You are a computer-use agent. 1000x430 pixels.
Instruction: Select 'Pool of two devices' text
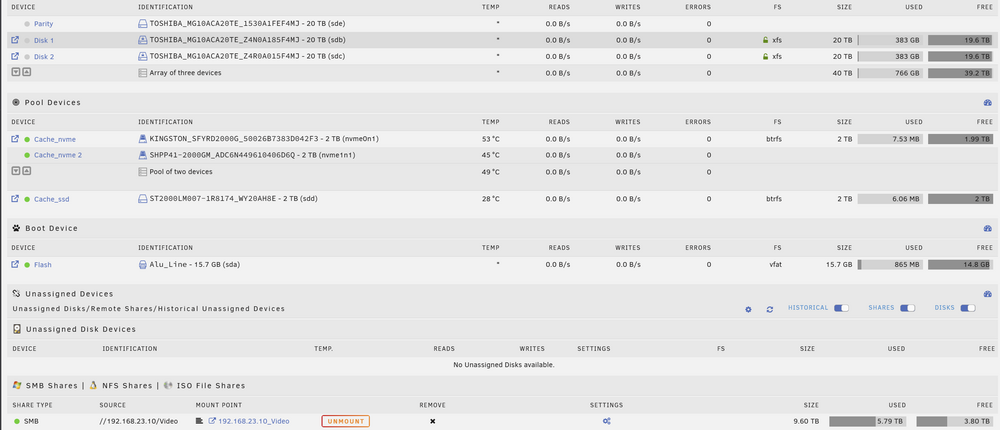pos(181,172)
